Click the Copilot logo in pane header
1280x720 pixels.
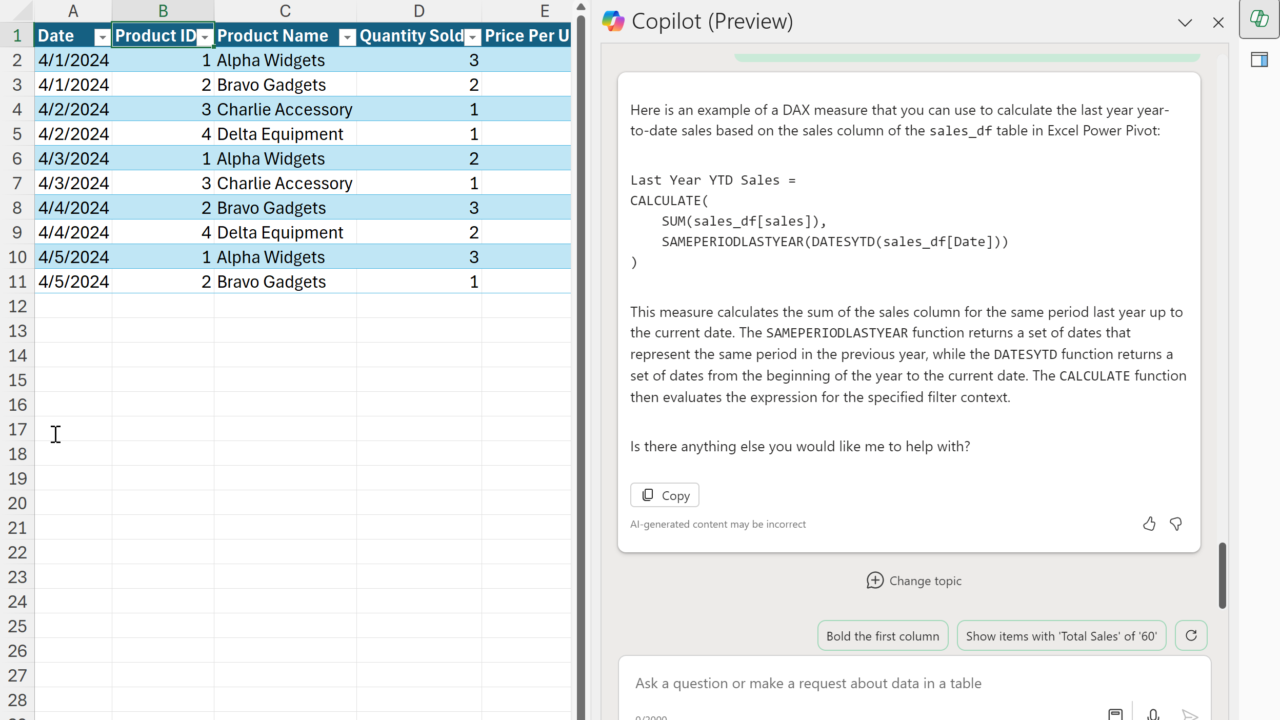tap(613, 21)
